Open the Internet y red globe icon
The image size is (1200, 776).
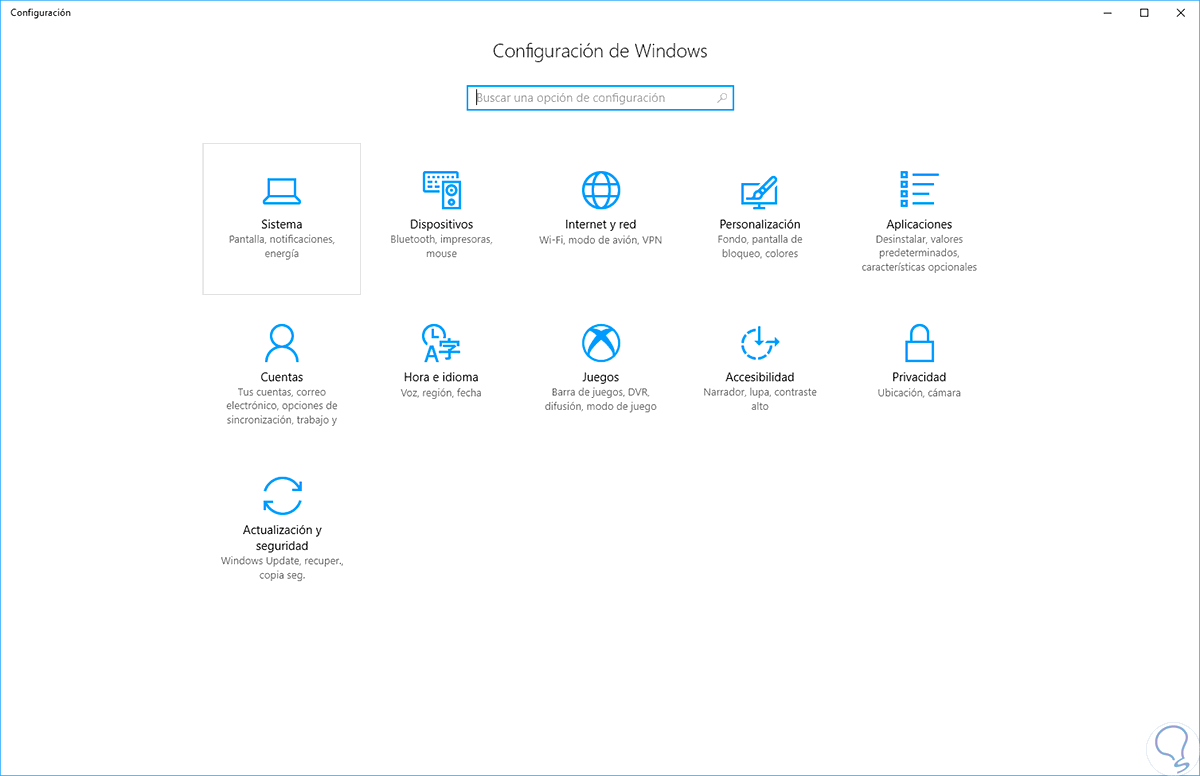click(x=601, y=189)
